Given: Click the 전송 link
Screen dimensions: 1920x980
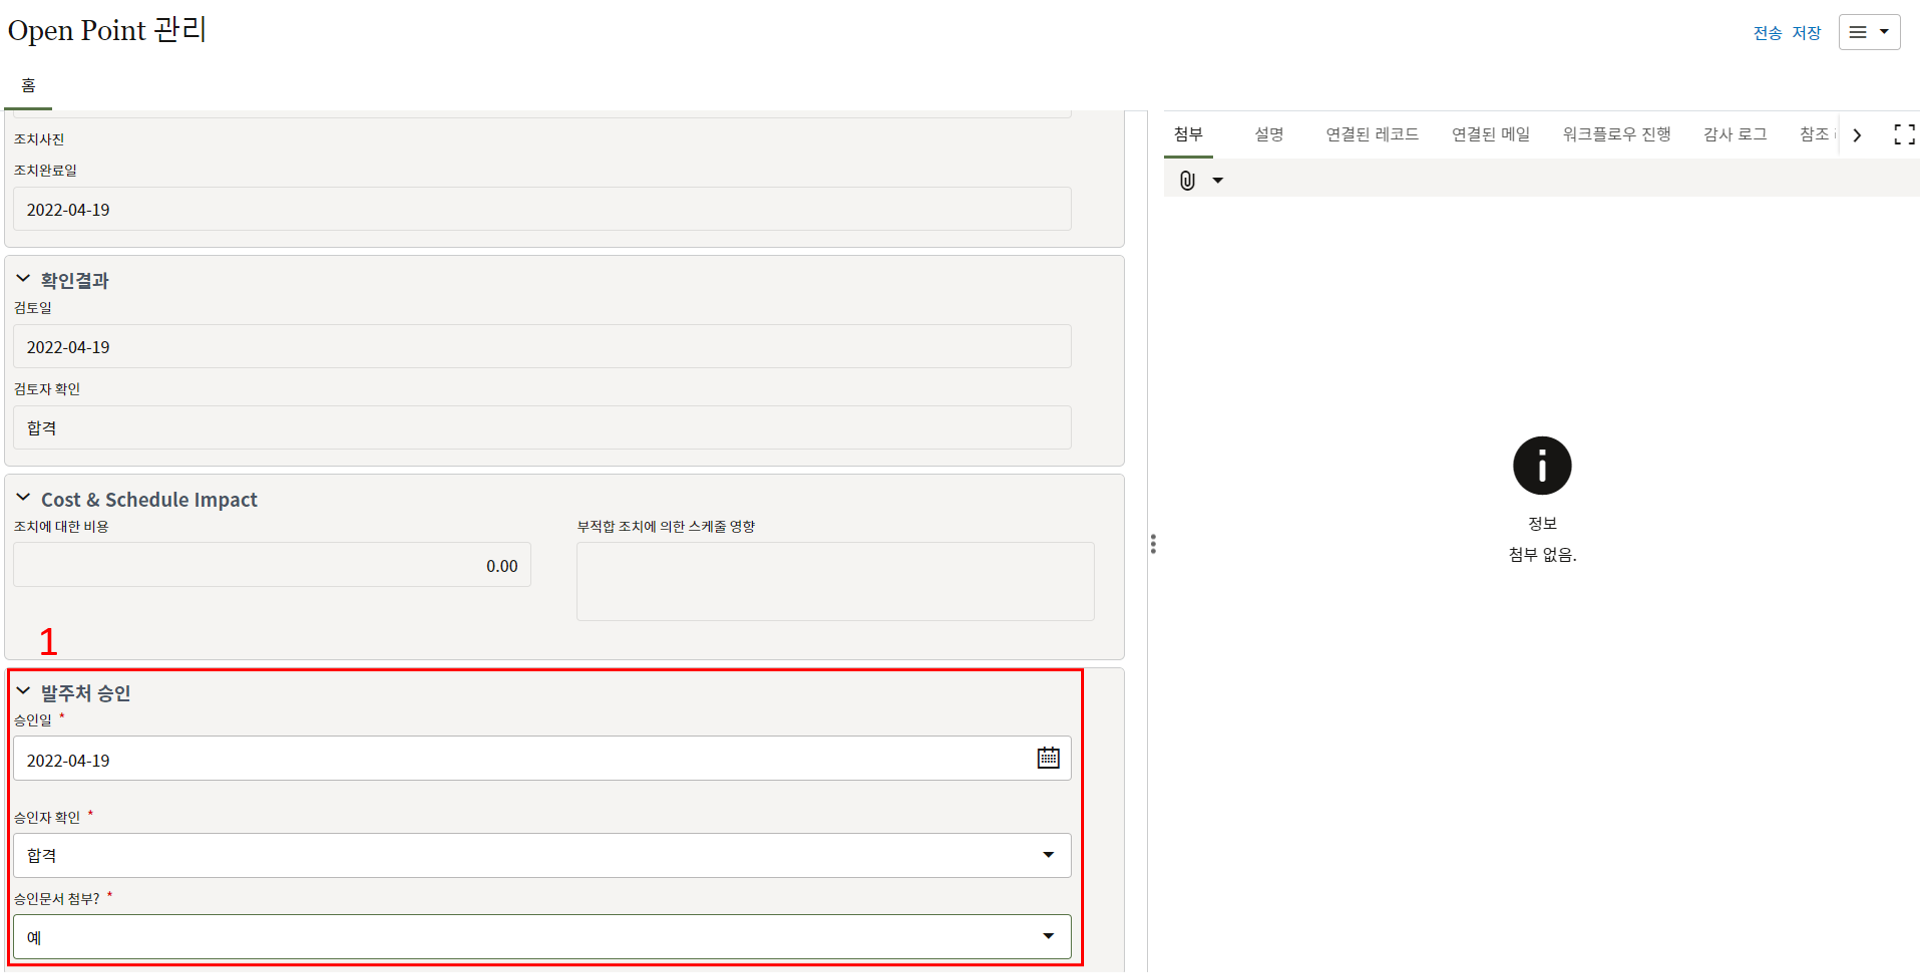Looking at the screenshot, I should click(x=1767, y=33).
